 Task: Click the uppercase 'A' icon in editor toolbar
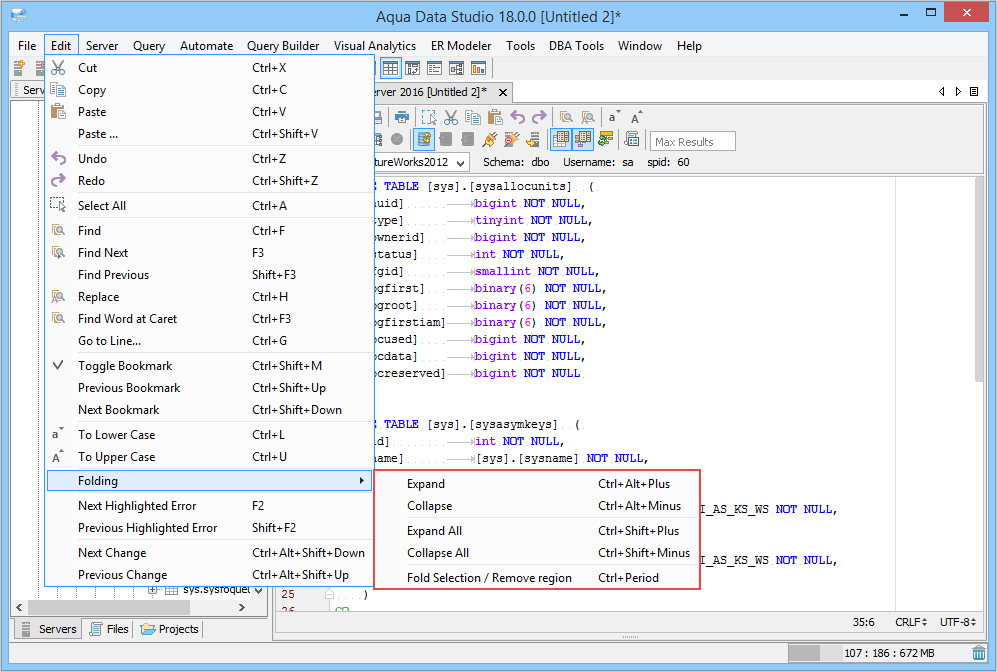point(636,118)
